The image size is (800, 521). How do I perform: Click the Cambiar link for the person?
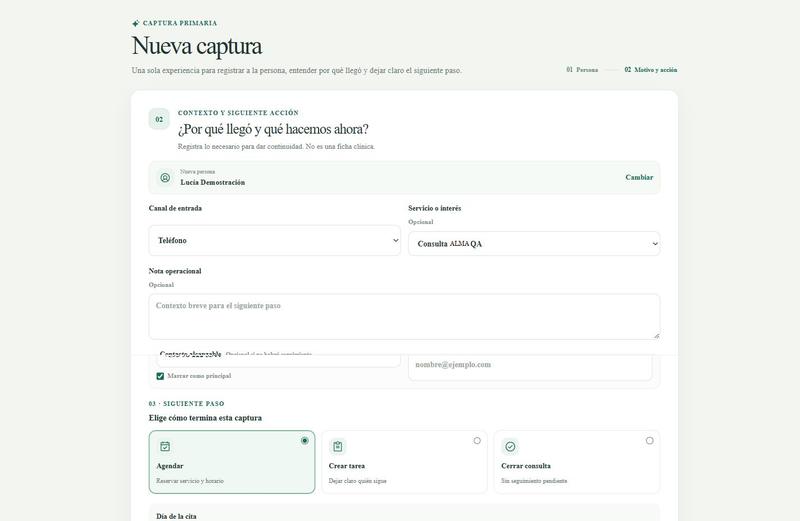click(639, 178)
